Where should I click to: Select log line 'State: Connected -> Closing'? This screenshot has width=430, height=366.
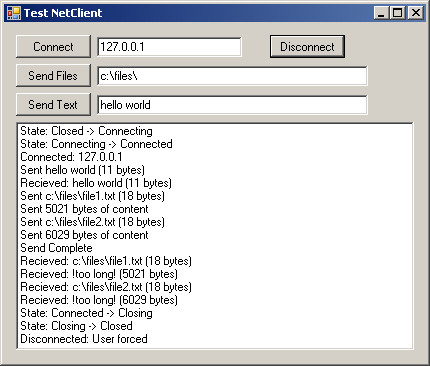[x=86, y=313]
